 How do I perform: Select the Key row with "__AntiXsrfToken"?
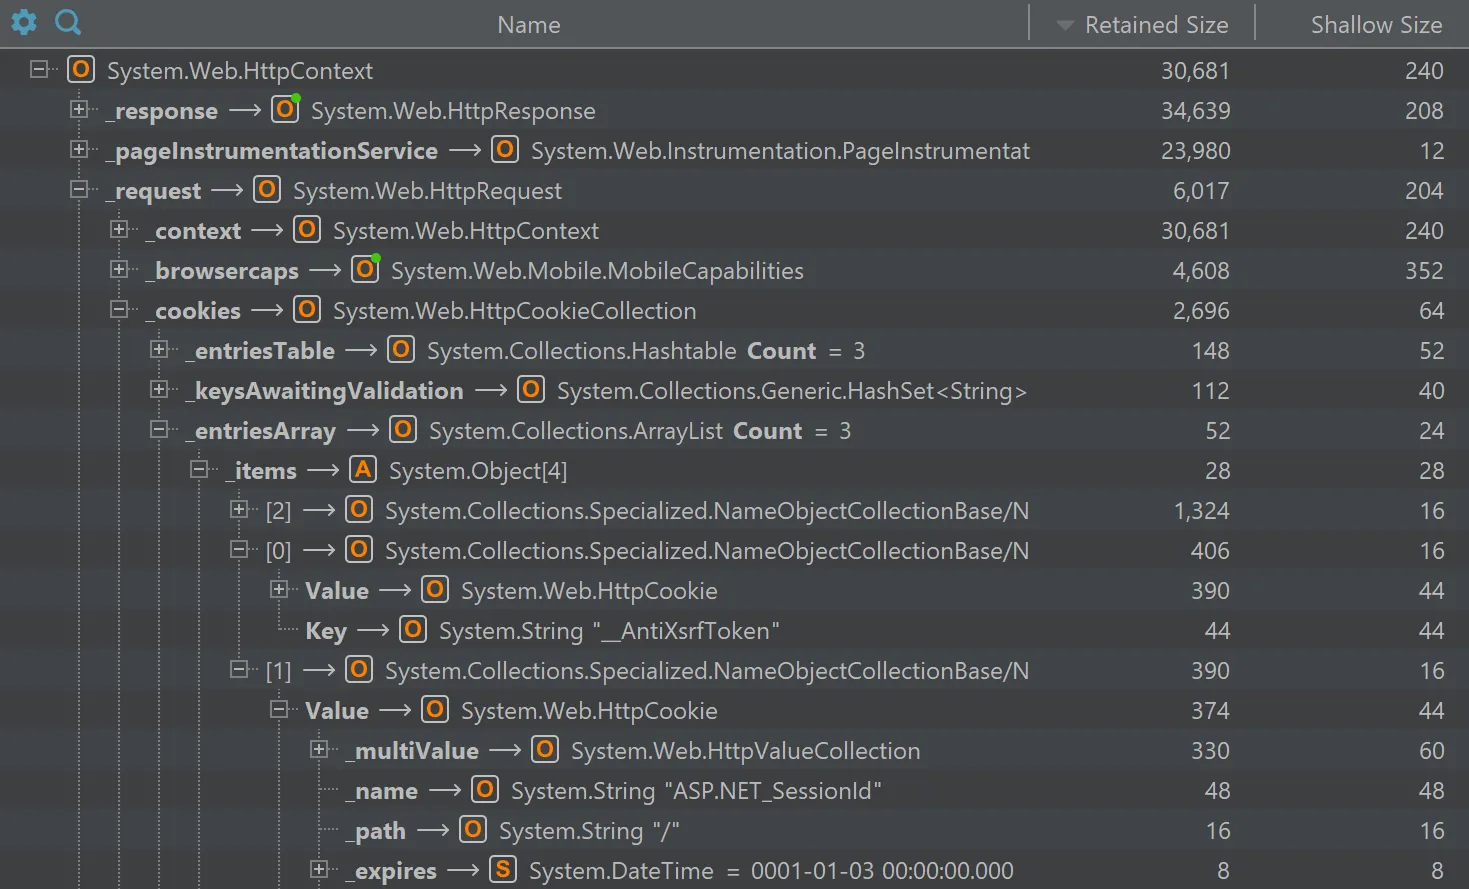734,630
